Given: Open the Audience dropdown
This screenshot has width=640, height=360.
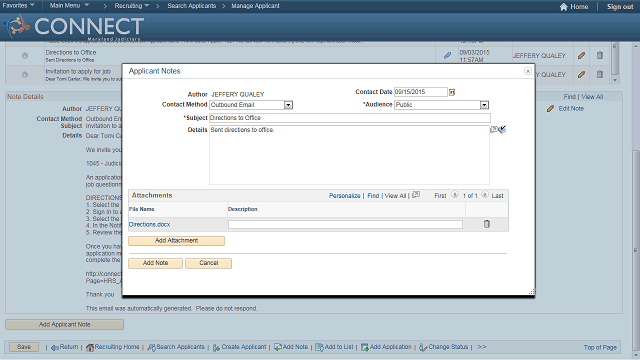Looking at the screenshot, I should click(x=484, y=105).
